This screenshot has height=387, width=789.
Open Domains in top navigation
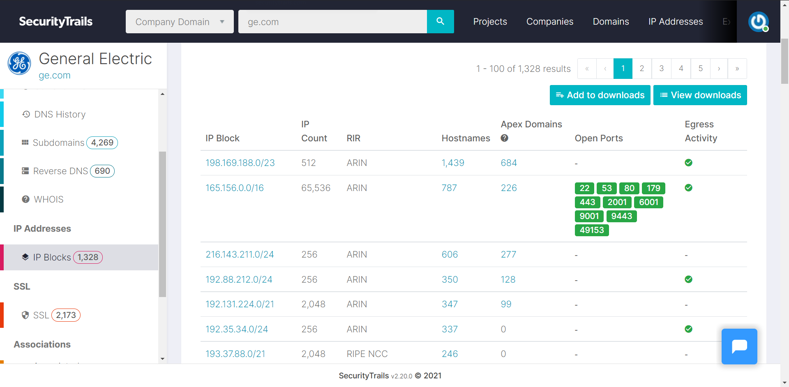611,22
